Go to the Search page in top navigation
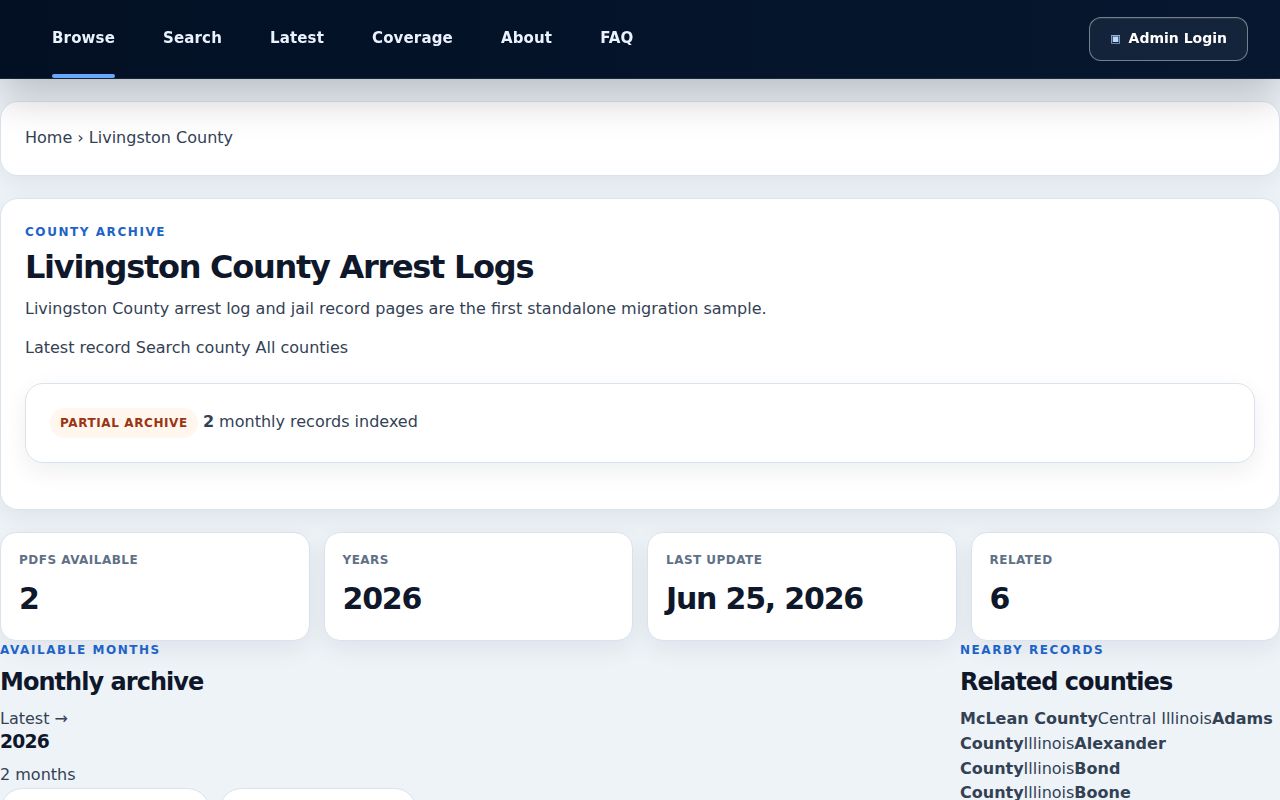The image size is (1280, 800). pyautogui.click(x=192, y=38)
